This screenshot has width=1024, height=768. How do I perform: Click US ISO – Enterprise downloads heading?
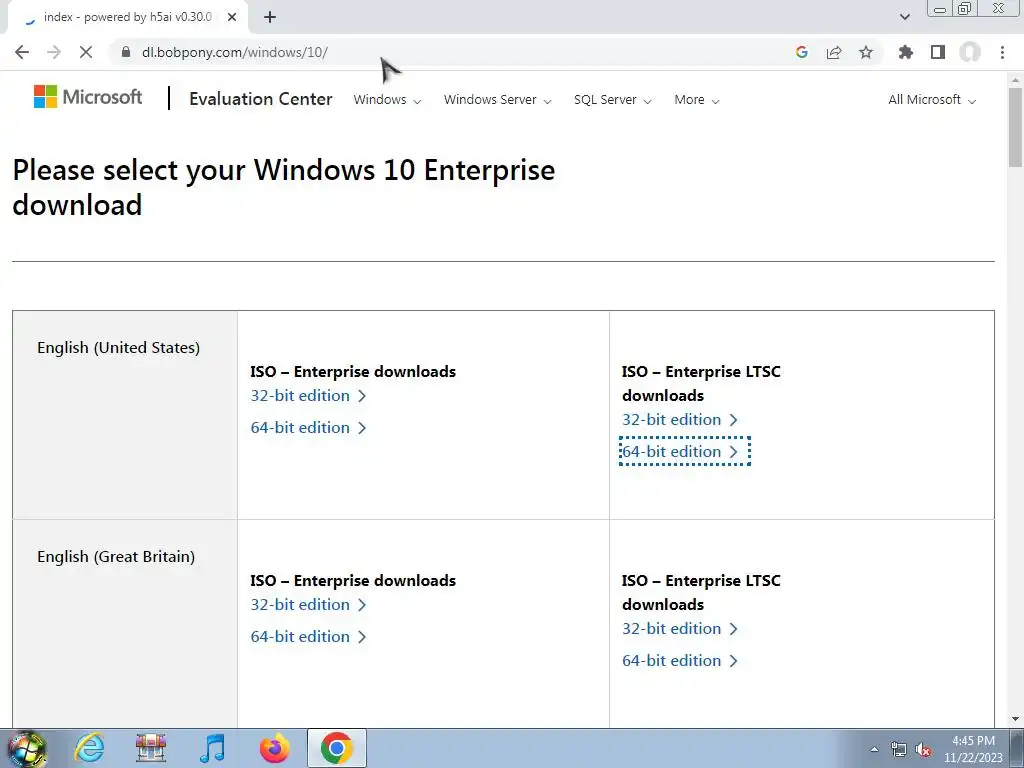353,372
